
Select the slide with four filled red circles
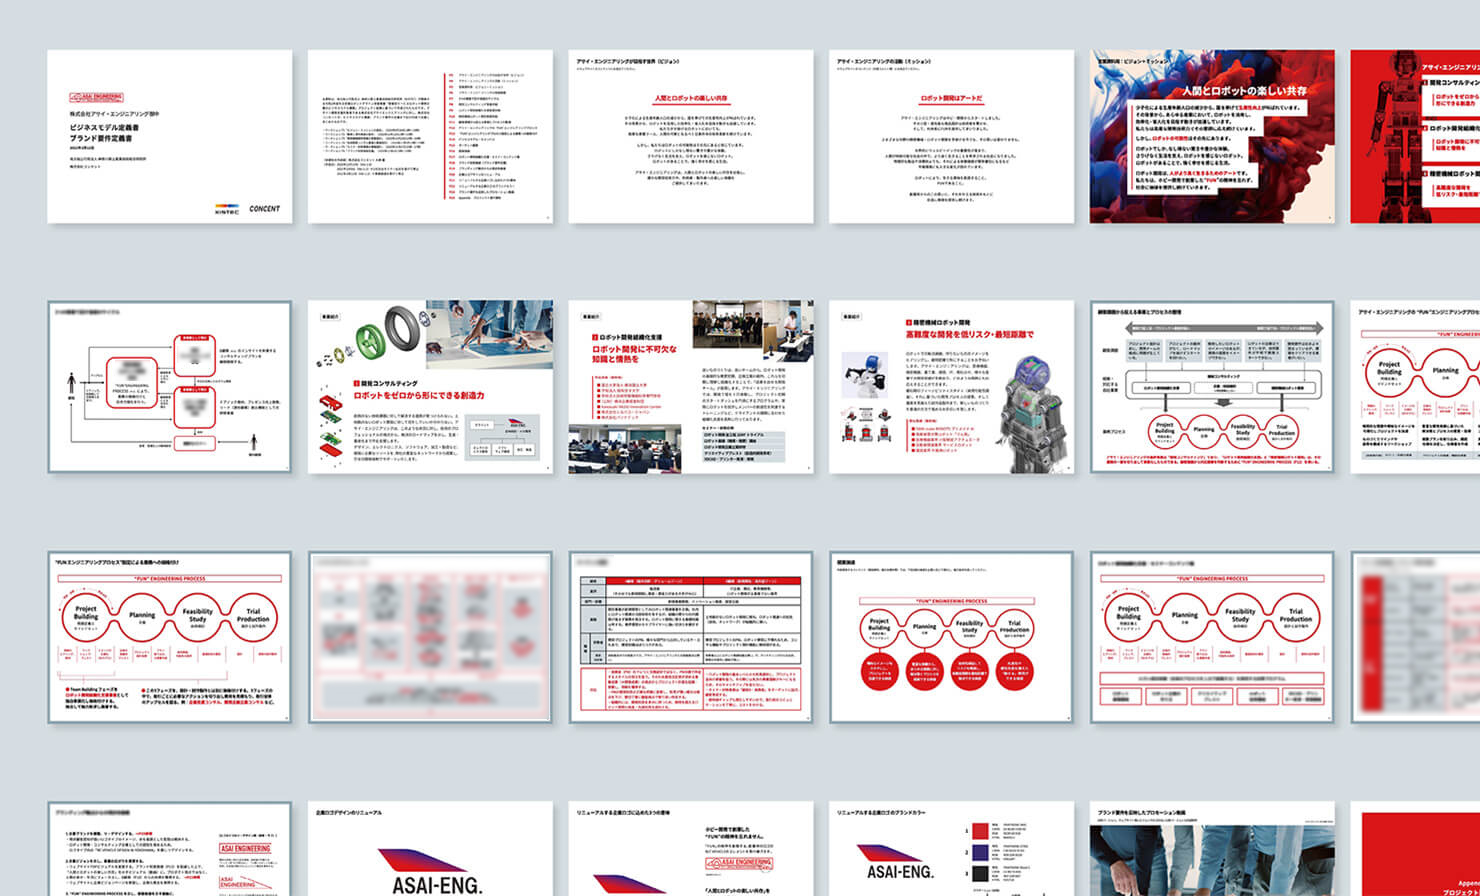click(x=952, y=637)
